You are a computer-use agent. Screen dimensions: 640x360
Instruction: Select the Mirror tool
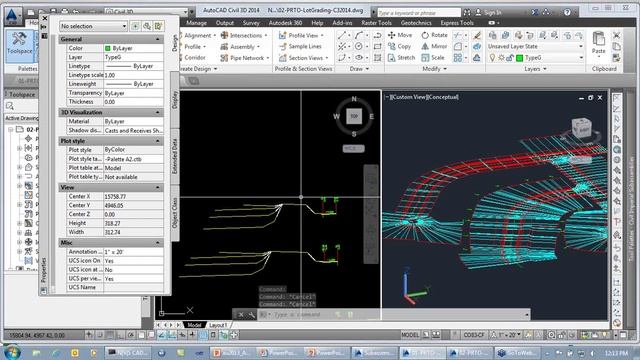click(434, 47)
